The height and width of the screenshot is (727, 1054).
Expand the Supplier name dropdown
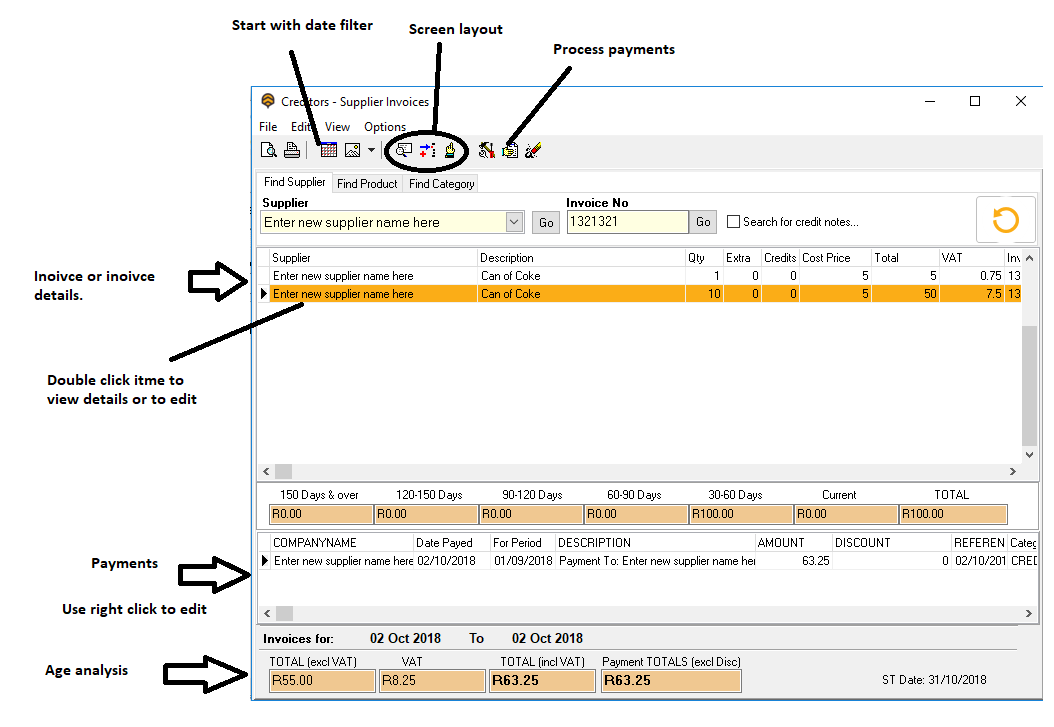point(514,222)
